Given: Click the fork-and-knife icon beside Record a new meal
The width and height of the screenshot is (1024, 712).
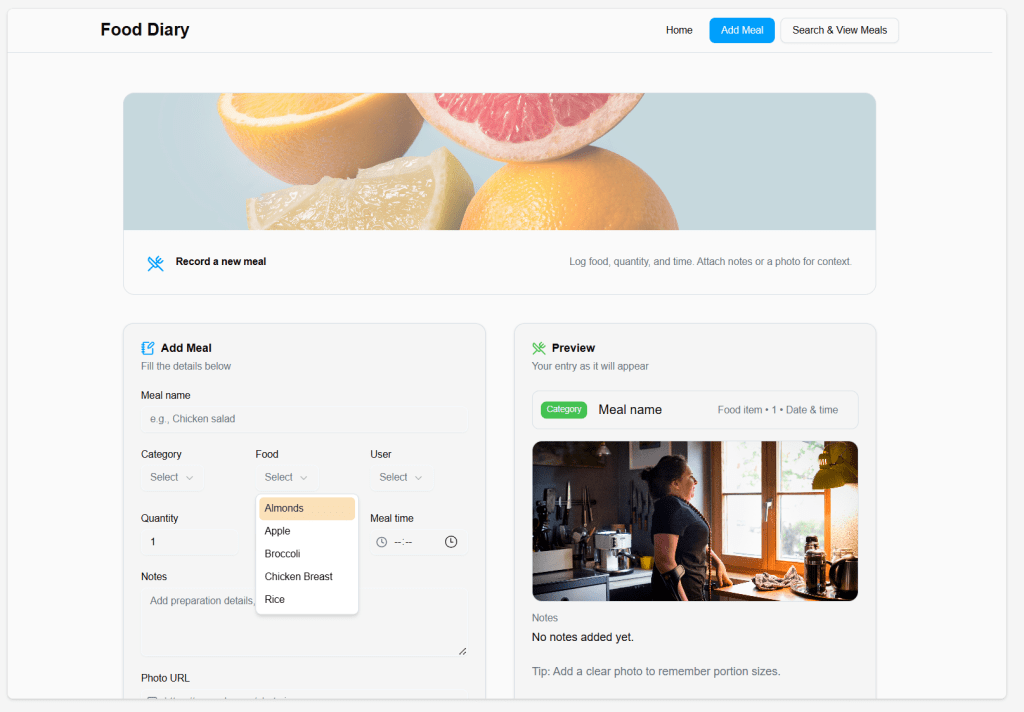Looking at the screenshot, I should tap(156, 263).
